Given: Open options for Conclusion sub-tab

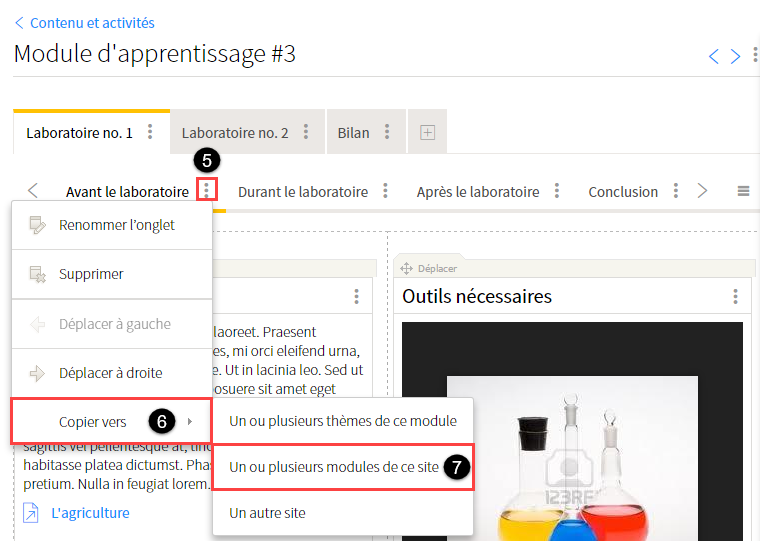Looking at the screenshot, I should point(676,191).
